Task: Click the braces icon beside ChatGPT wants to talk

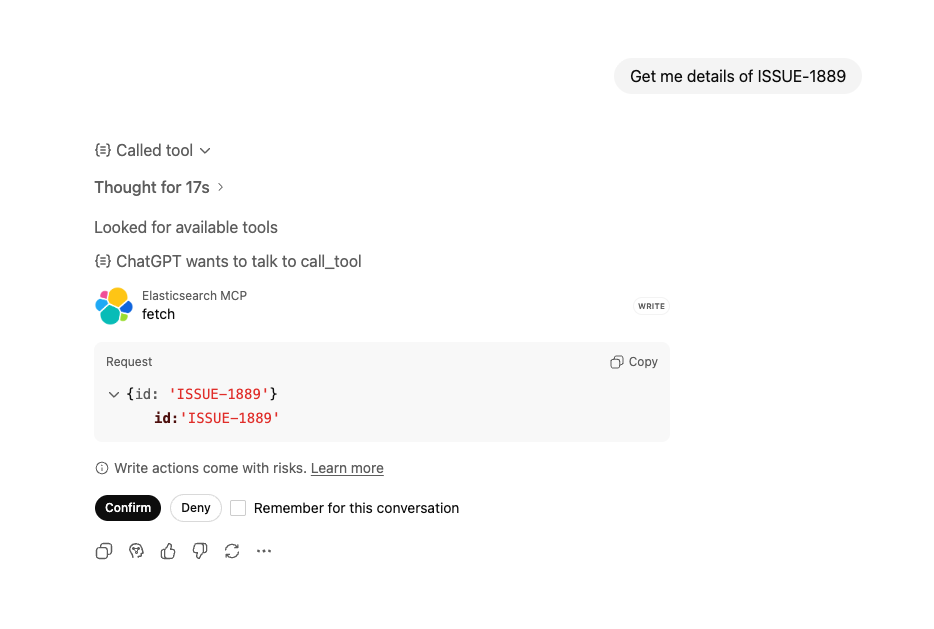Action: point(102,261)
